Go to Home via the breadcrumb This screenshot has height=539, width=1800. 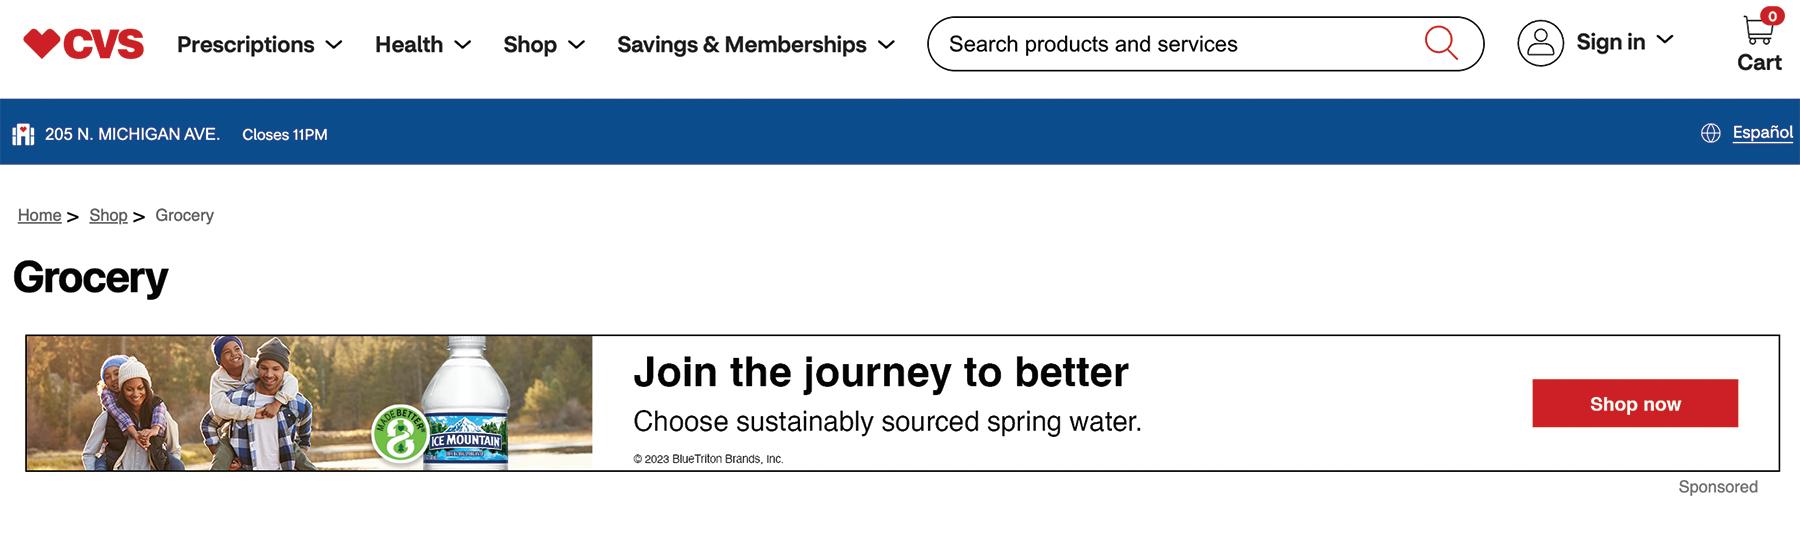click(40, 215)
